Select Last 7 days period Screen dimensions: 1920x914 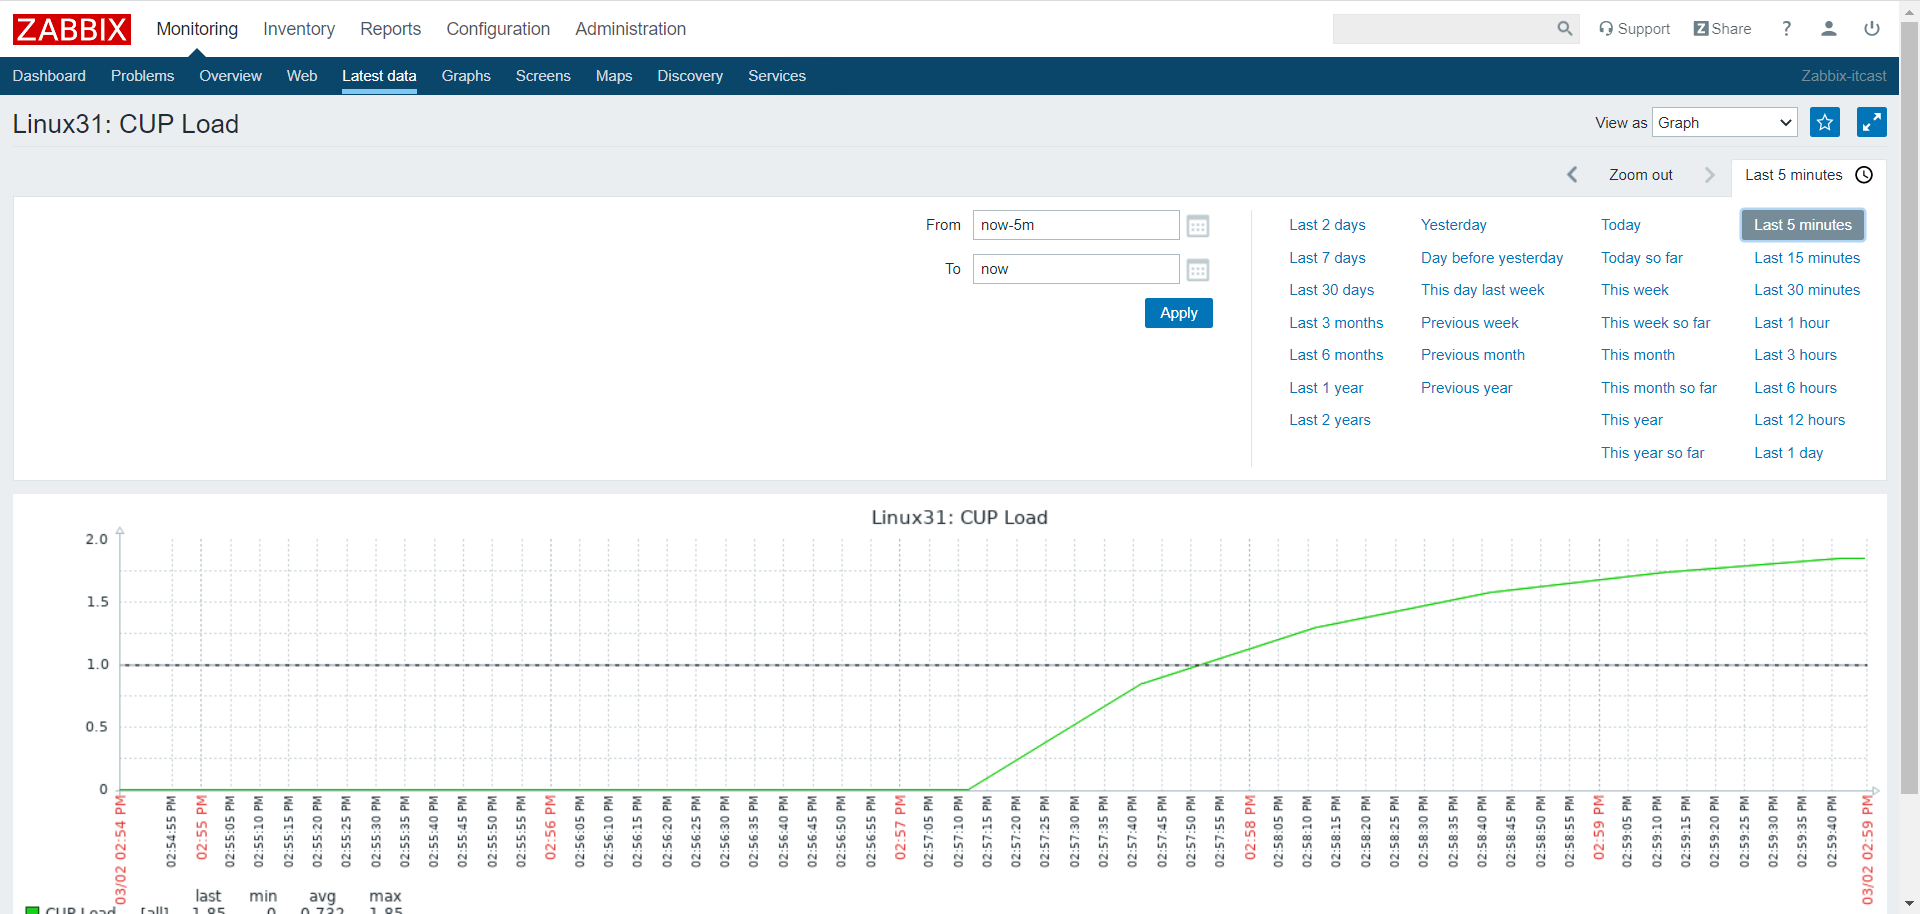[x=1327, y=258]
